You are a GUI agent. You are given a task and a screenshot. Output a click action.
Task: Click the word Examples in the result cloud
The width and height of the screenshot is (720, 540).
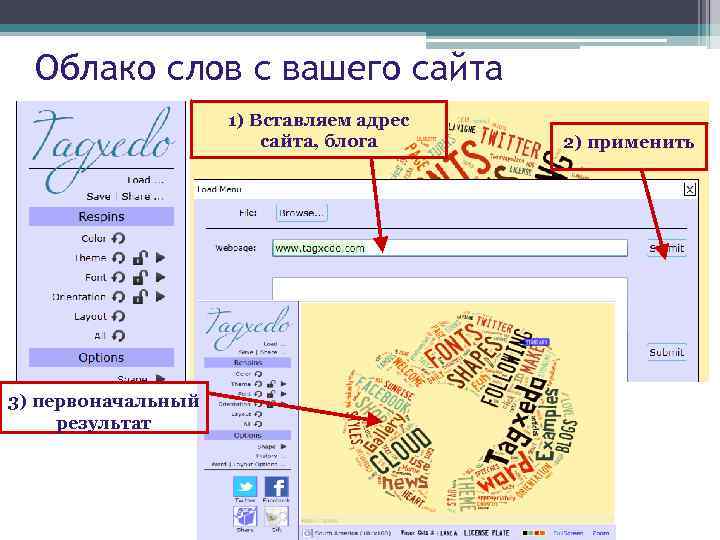[547, 425]
